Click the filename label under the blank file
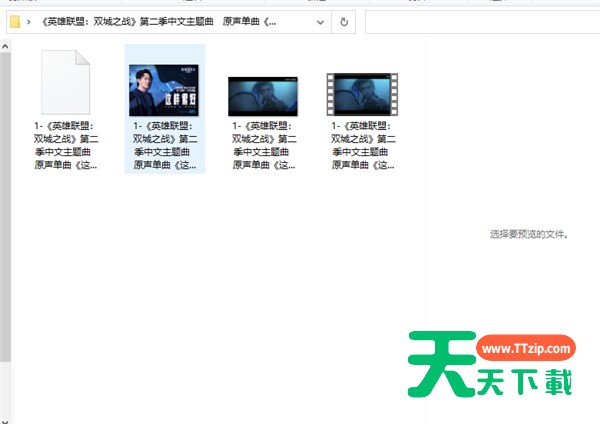 click(x=65, y=146)
